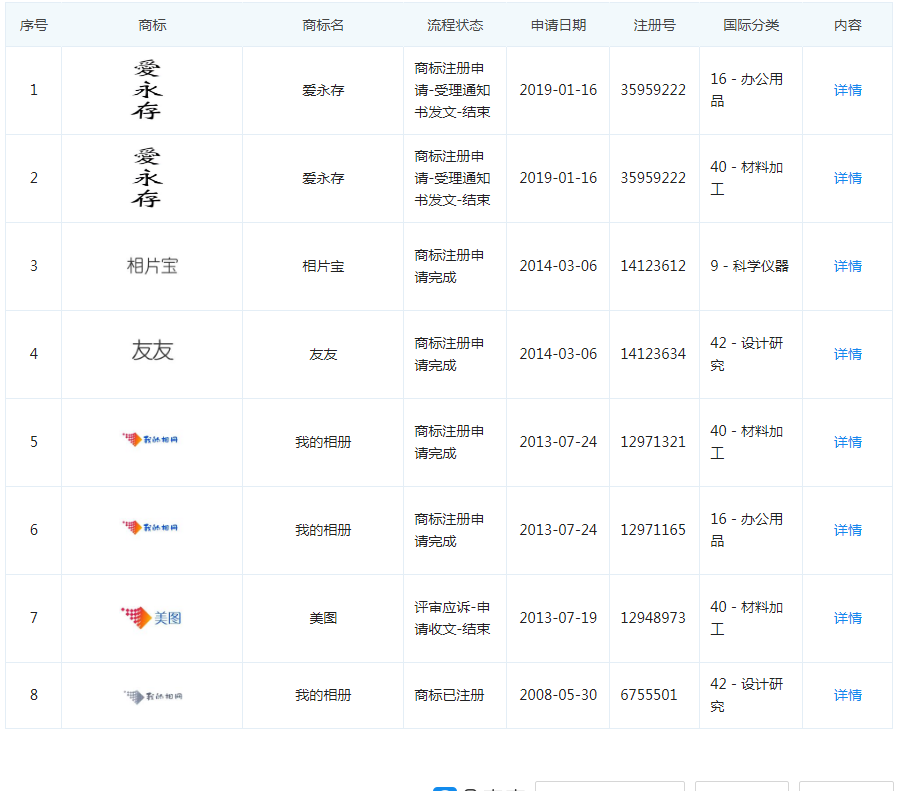Click the input field at the page bottom
This screenshot has height=791, width=897.
(x=610, y=789)
